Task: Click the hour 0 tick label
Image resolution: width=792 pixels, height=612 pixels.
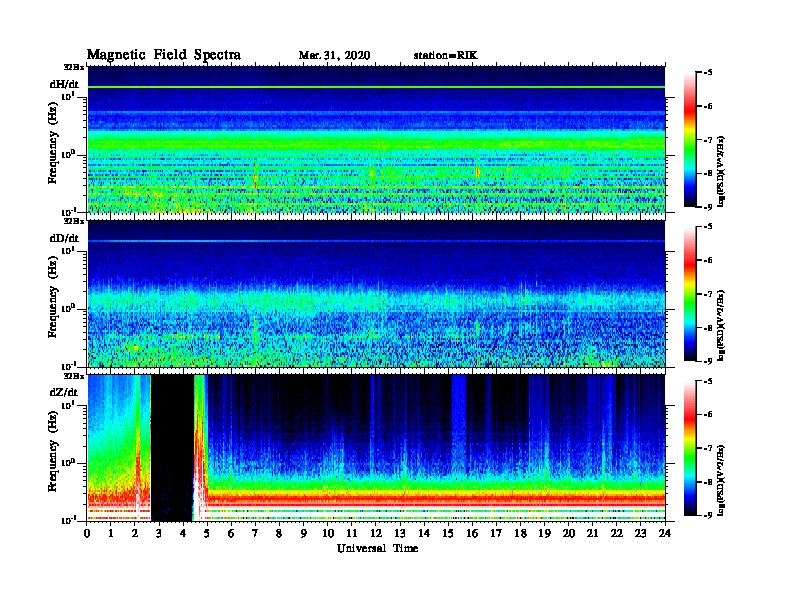Action: pos(87,534)
